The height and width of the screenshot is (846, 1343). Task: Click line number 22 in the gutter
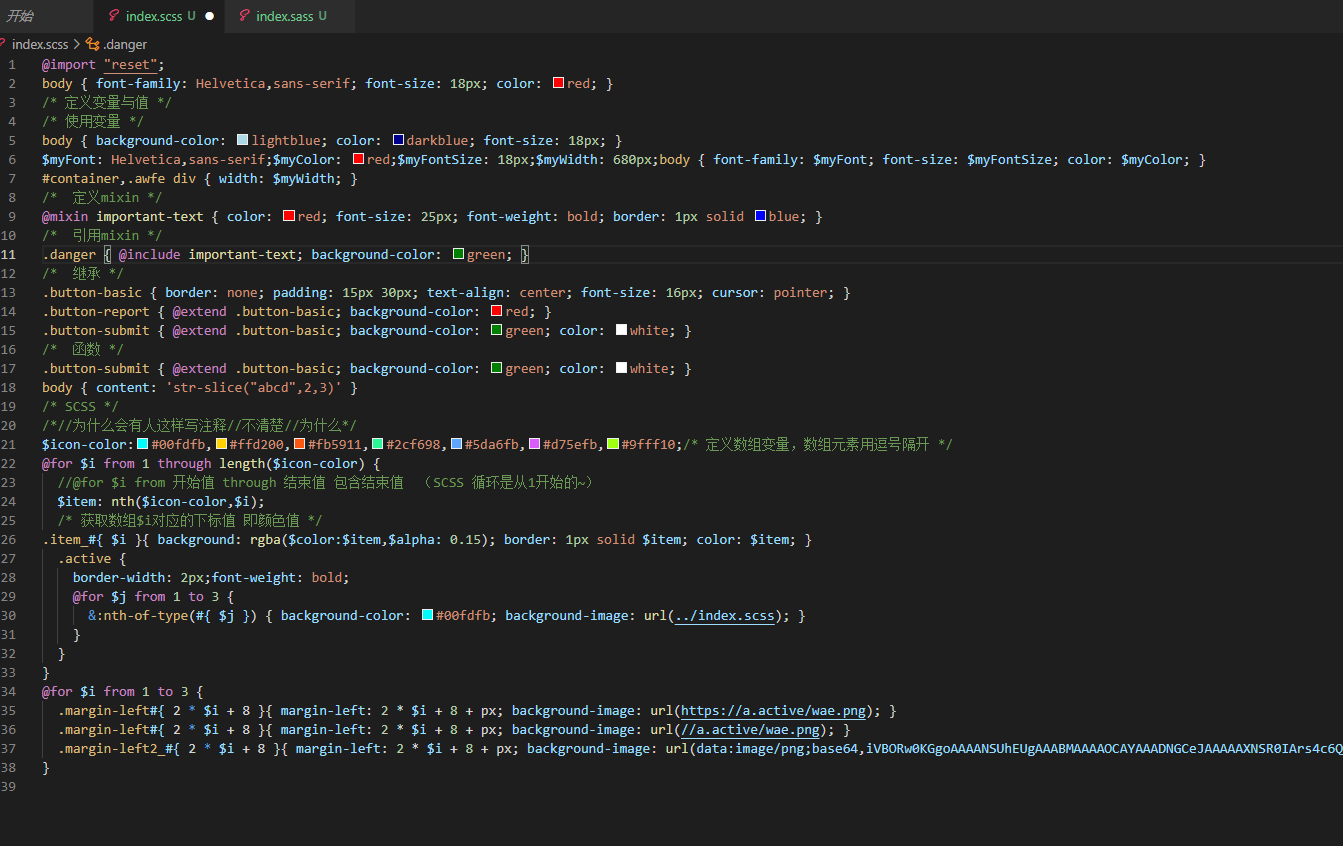tap(9, 464)
